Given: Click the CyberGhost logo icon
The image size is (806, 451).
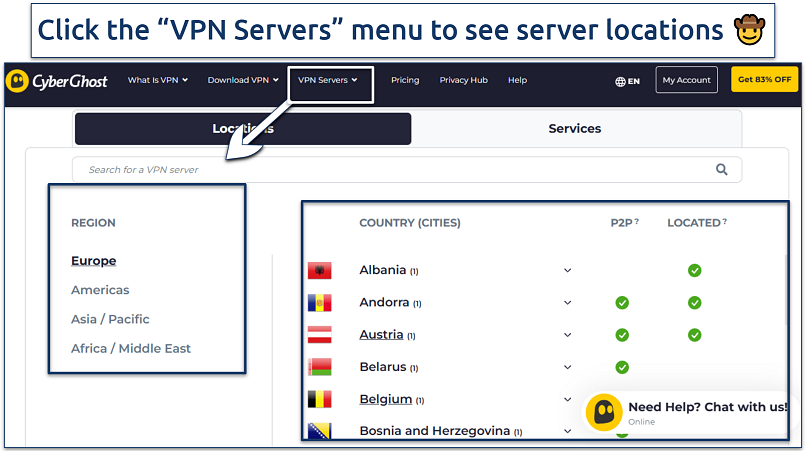Looking at the screenshot, I should [x=19, y=80].
